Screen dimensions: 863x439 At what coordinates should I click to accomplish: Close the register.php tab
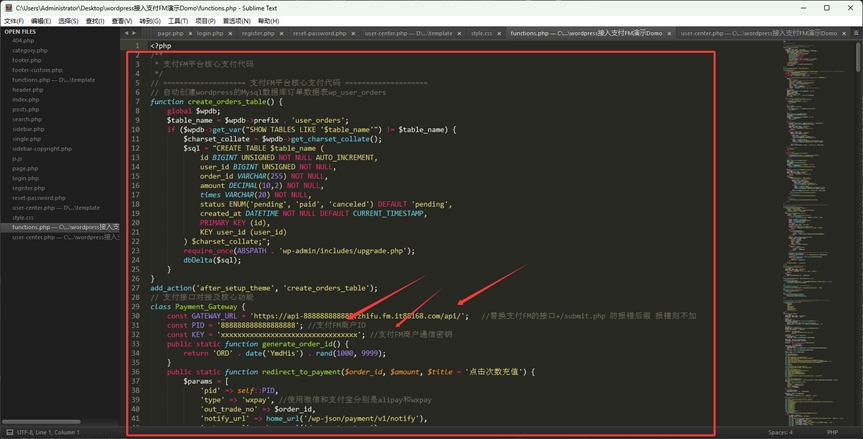(281, 34)
